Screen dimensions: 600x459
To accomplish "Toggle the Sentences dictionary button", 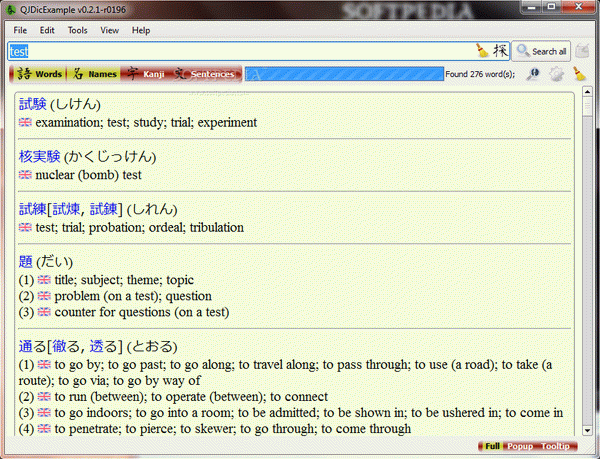I will click(205, 74).
